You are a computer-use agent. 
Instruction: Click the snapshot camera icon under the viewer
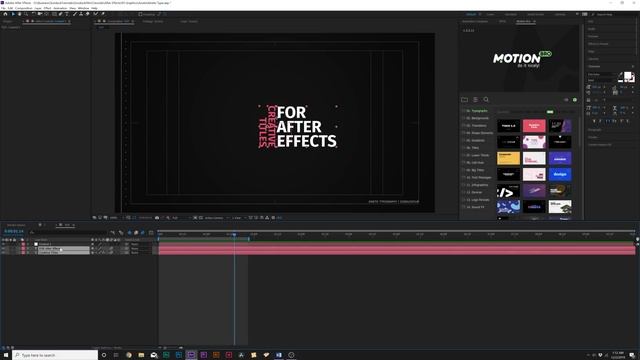coord(157,218)
